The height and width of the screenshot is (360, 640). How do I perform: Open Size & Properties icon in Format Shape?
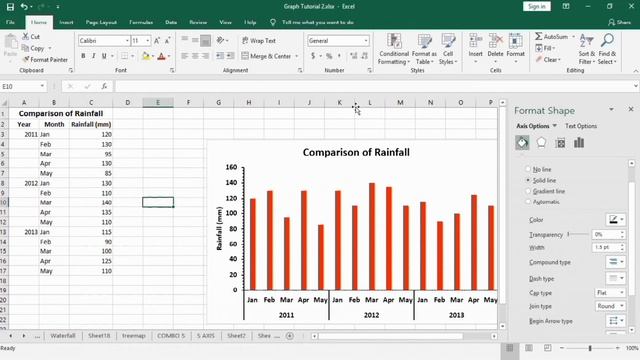pos(560,143)
